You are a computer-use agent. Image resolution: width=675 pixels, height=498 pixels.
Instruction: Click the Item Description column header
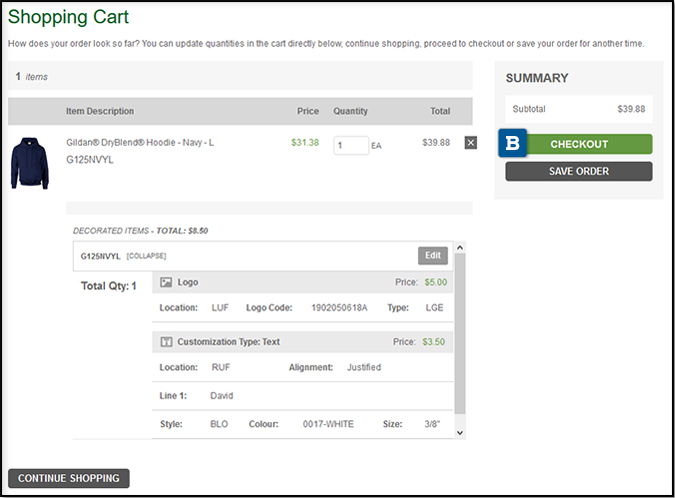[x=100, y=111]
